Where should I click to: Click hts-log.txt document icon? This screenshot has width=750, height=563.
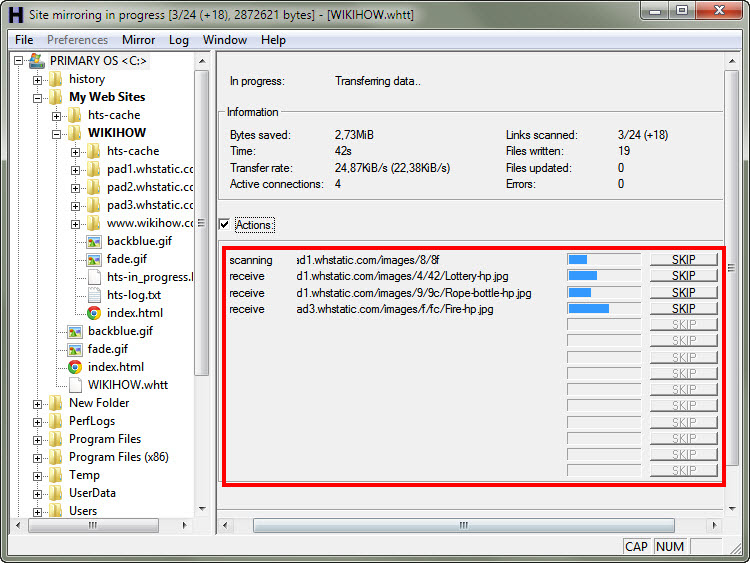click(x=94, y=295)
